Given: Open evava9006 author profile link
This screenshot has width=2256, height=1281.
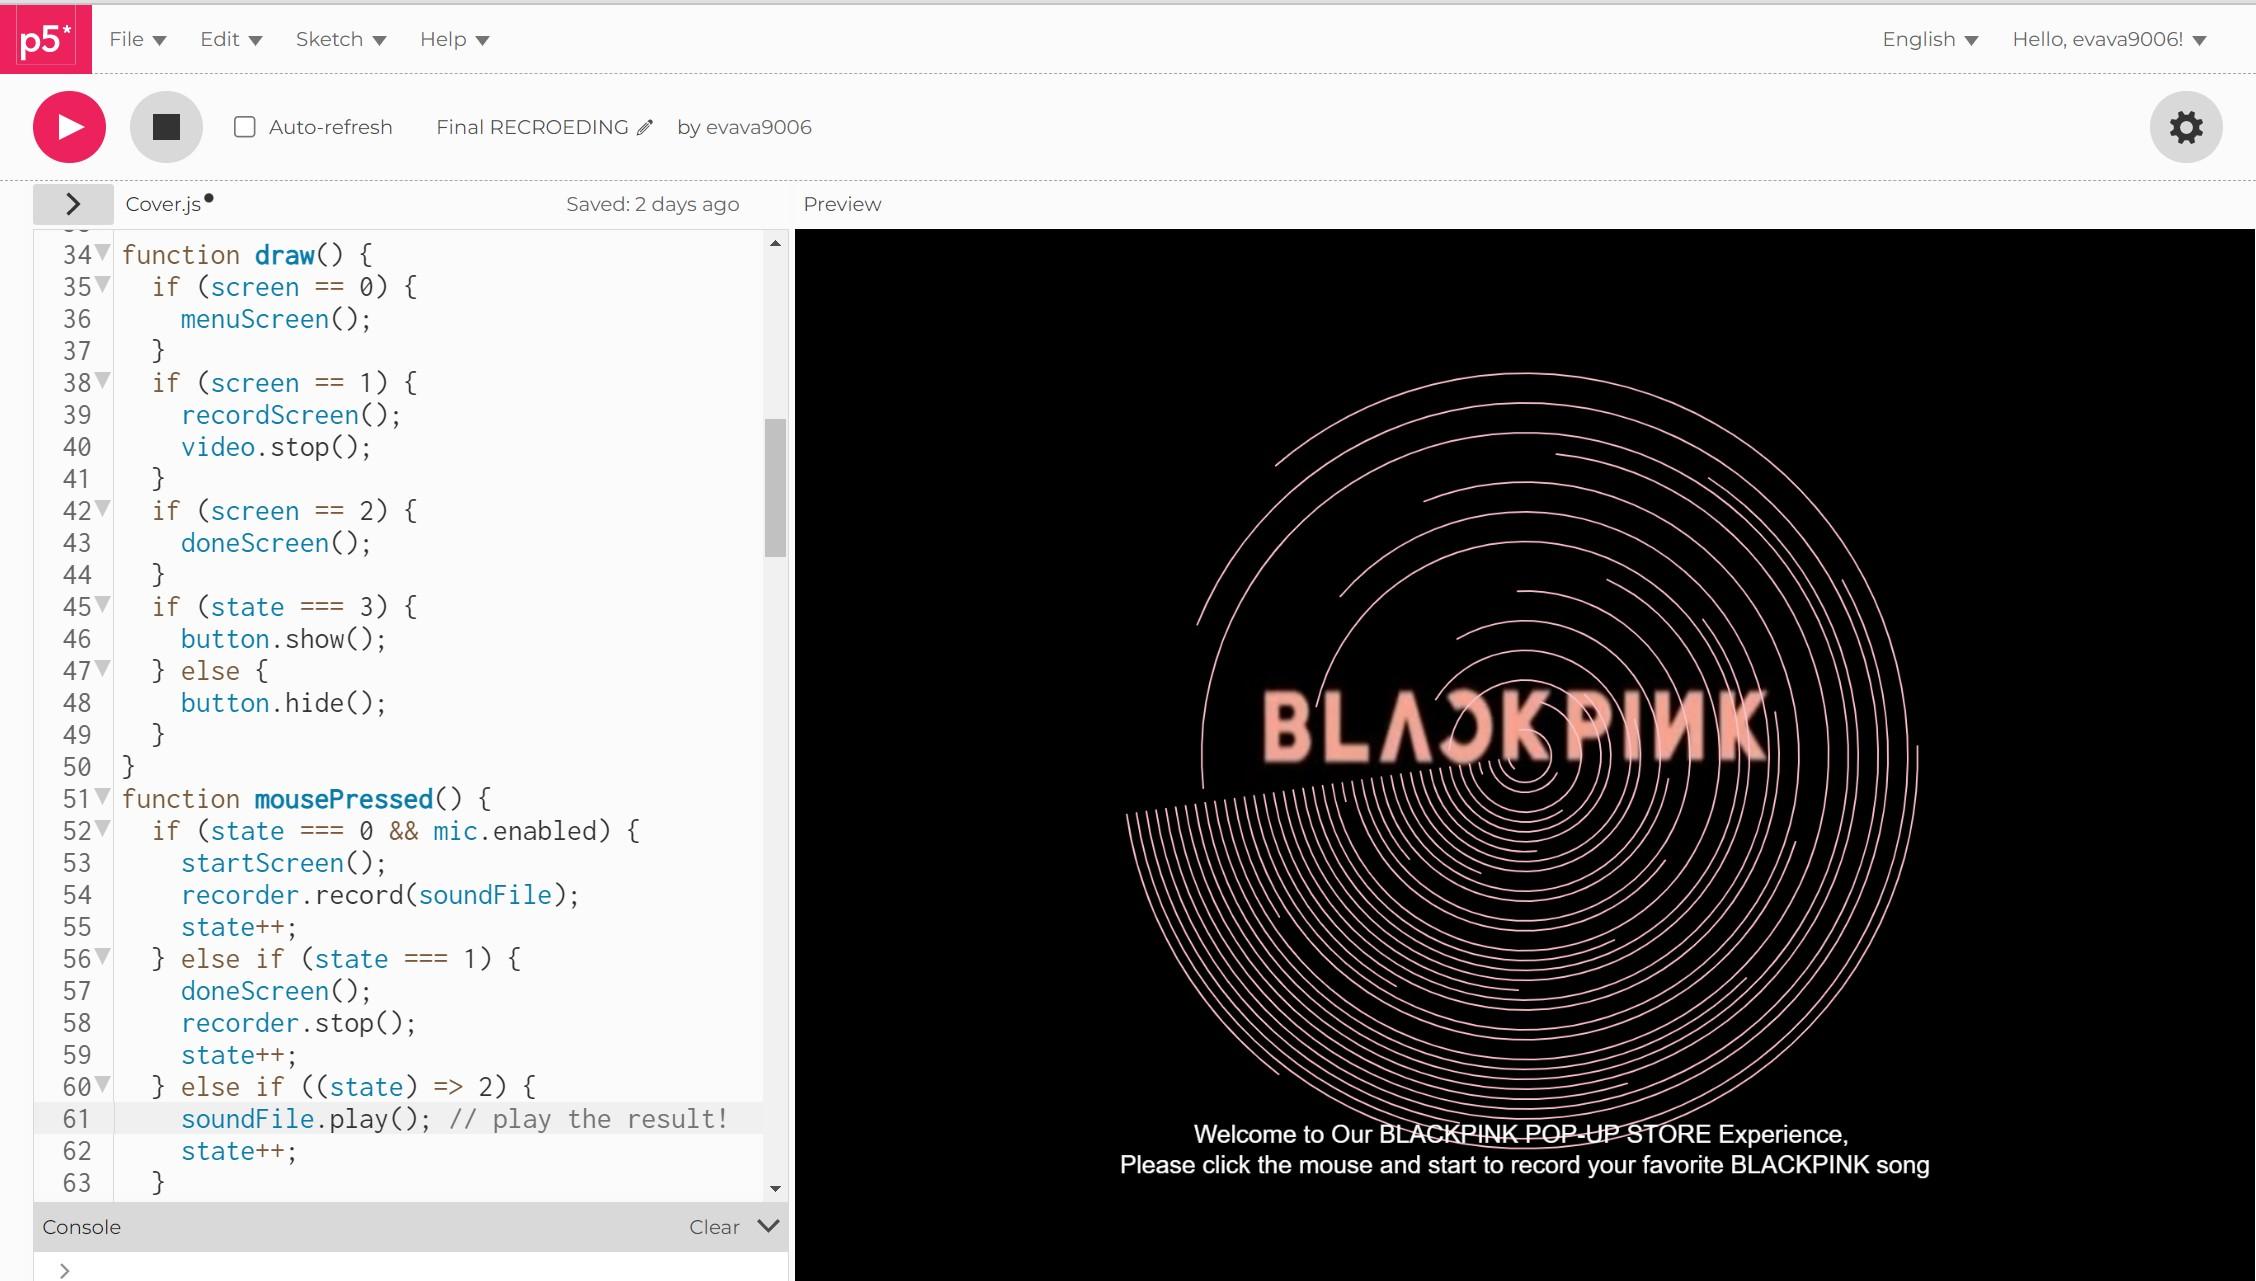Looking at the screenshot, I should tap(758, 127).
